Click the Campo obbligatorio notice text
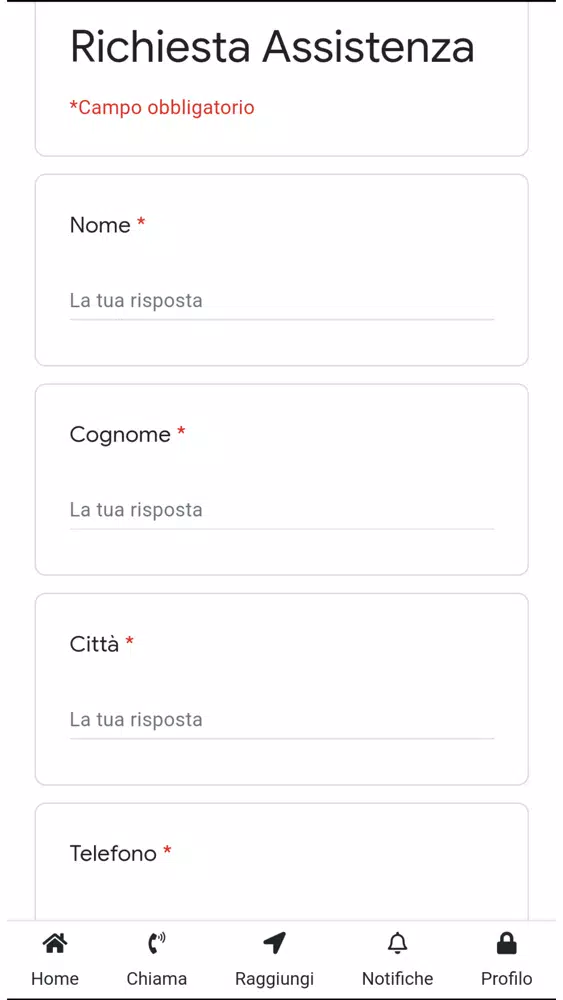The image size is (563, 1000). point(162,108)
